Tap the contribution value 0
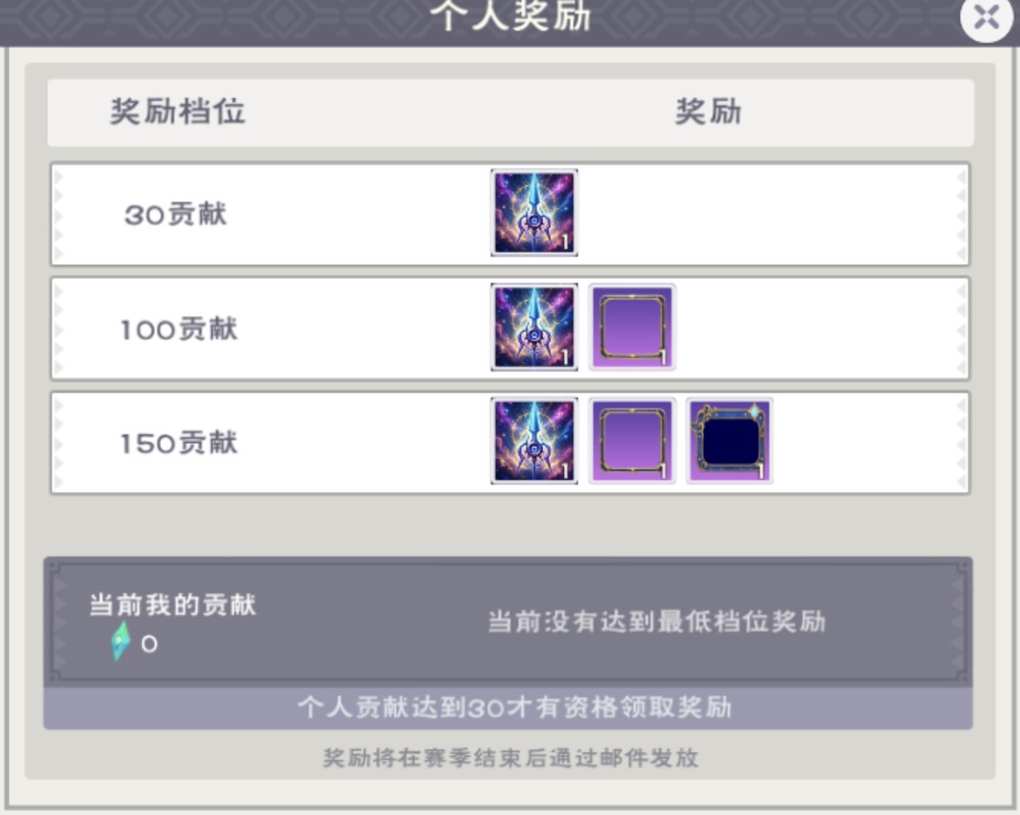Image resolution: width=1020 pixels, height=815 pixels. [x=150, y=644]
